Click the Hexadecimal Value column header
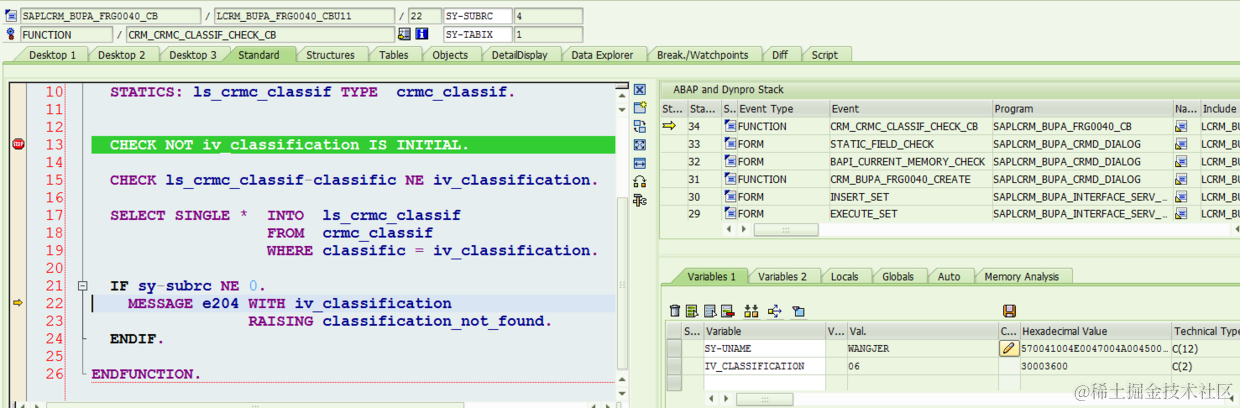1240x408 pixels. click(1095, 331)
